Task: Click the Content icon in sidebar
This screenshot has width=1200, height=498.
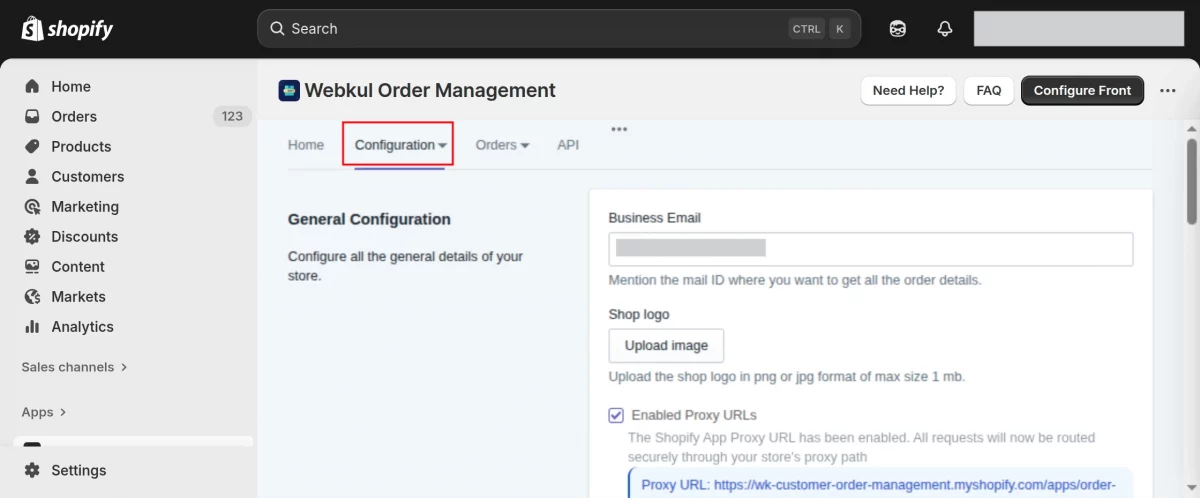Action: pos(32,267)
